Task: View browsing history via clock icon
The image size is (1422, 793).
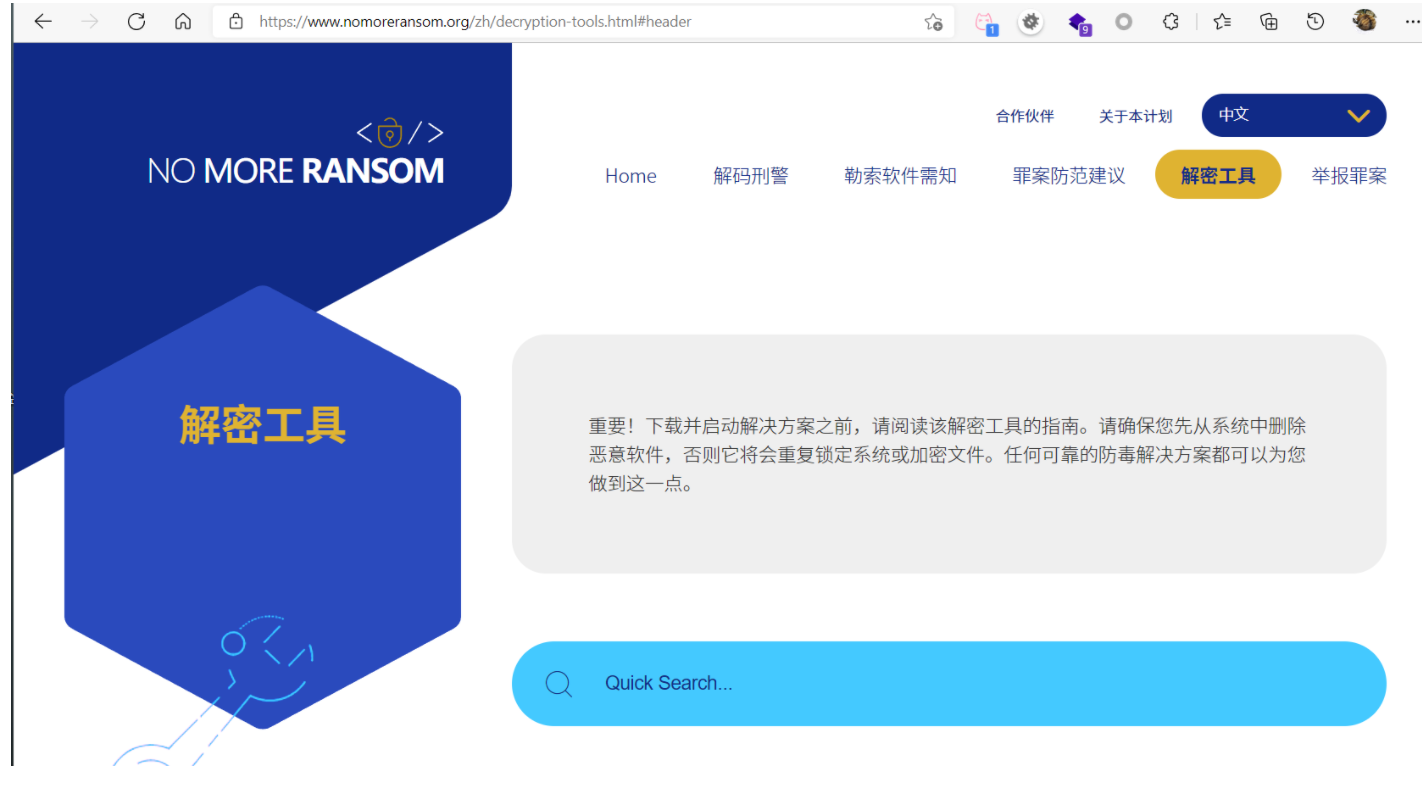Action: point(1314,20)
